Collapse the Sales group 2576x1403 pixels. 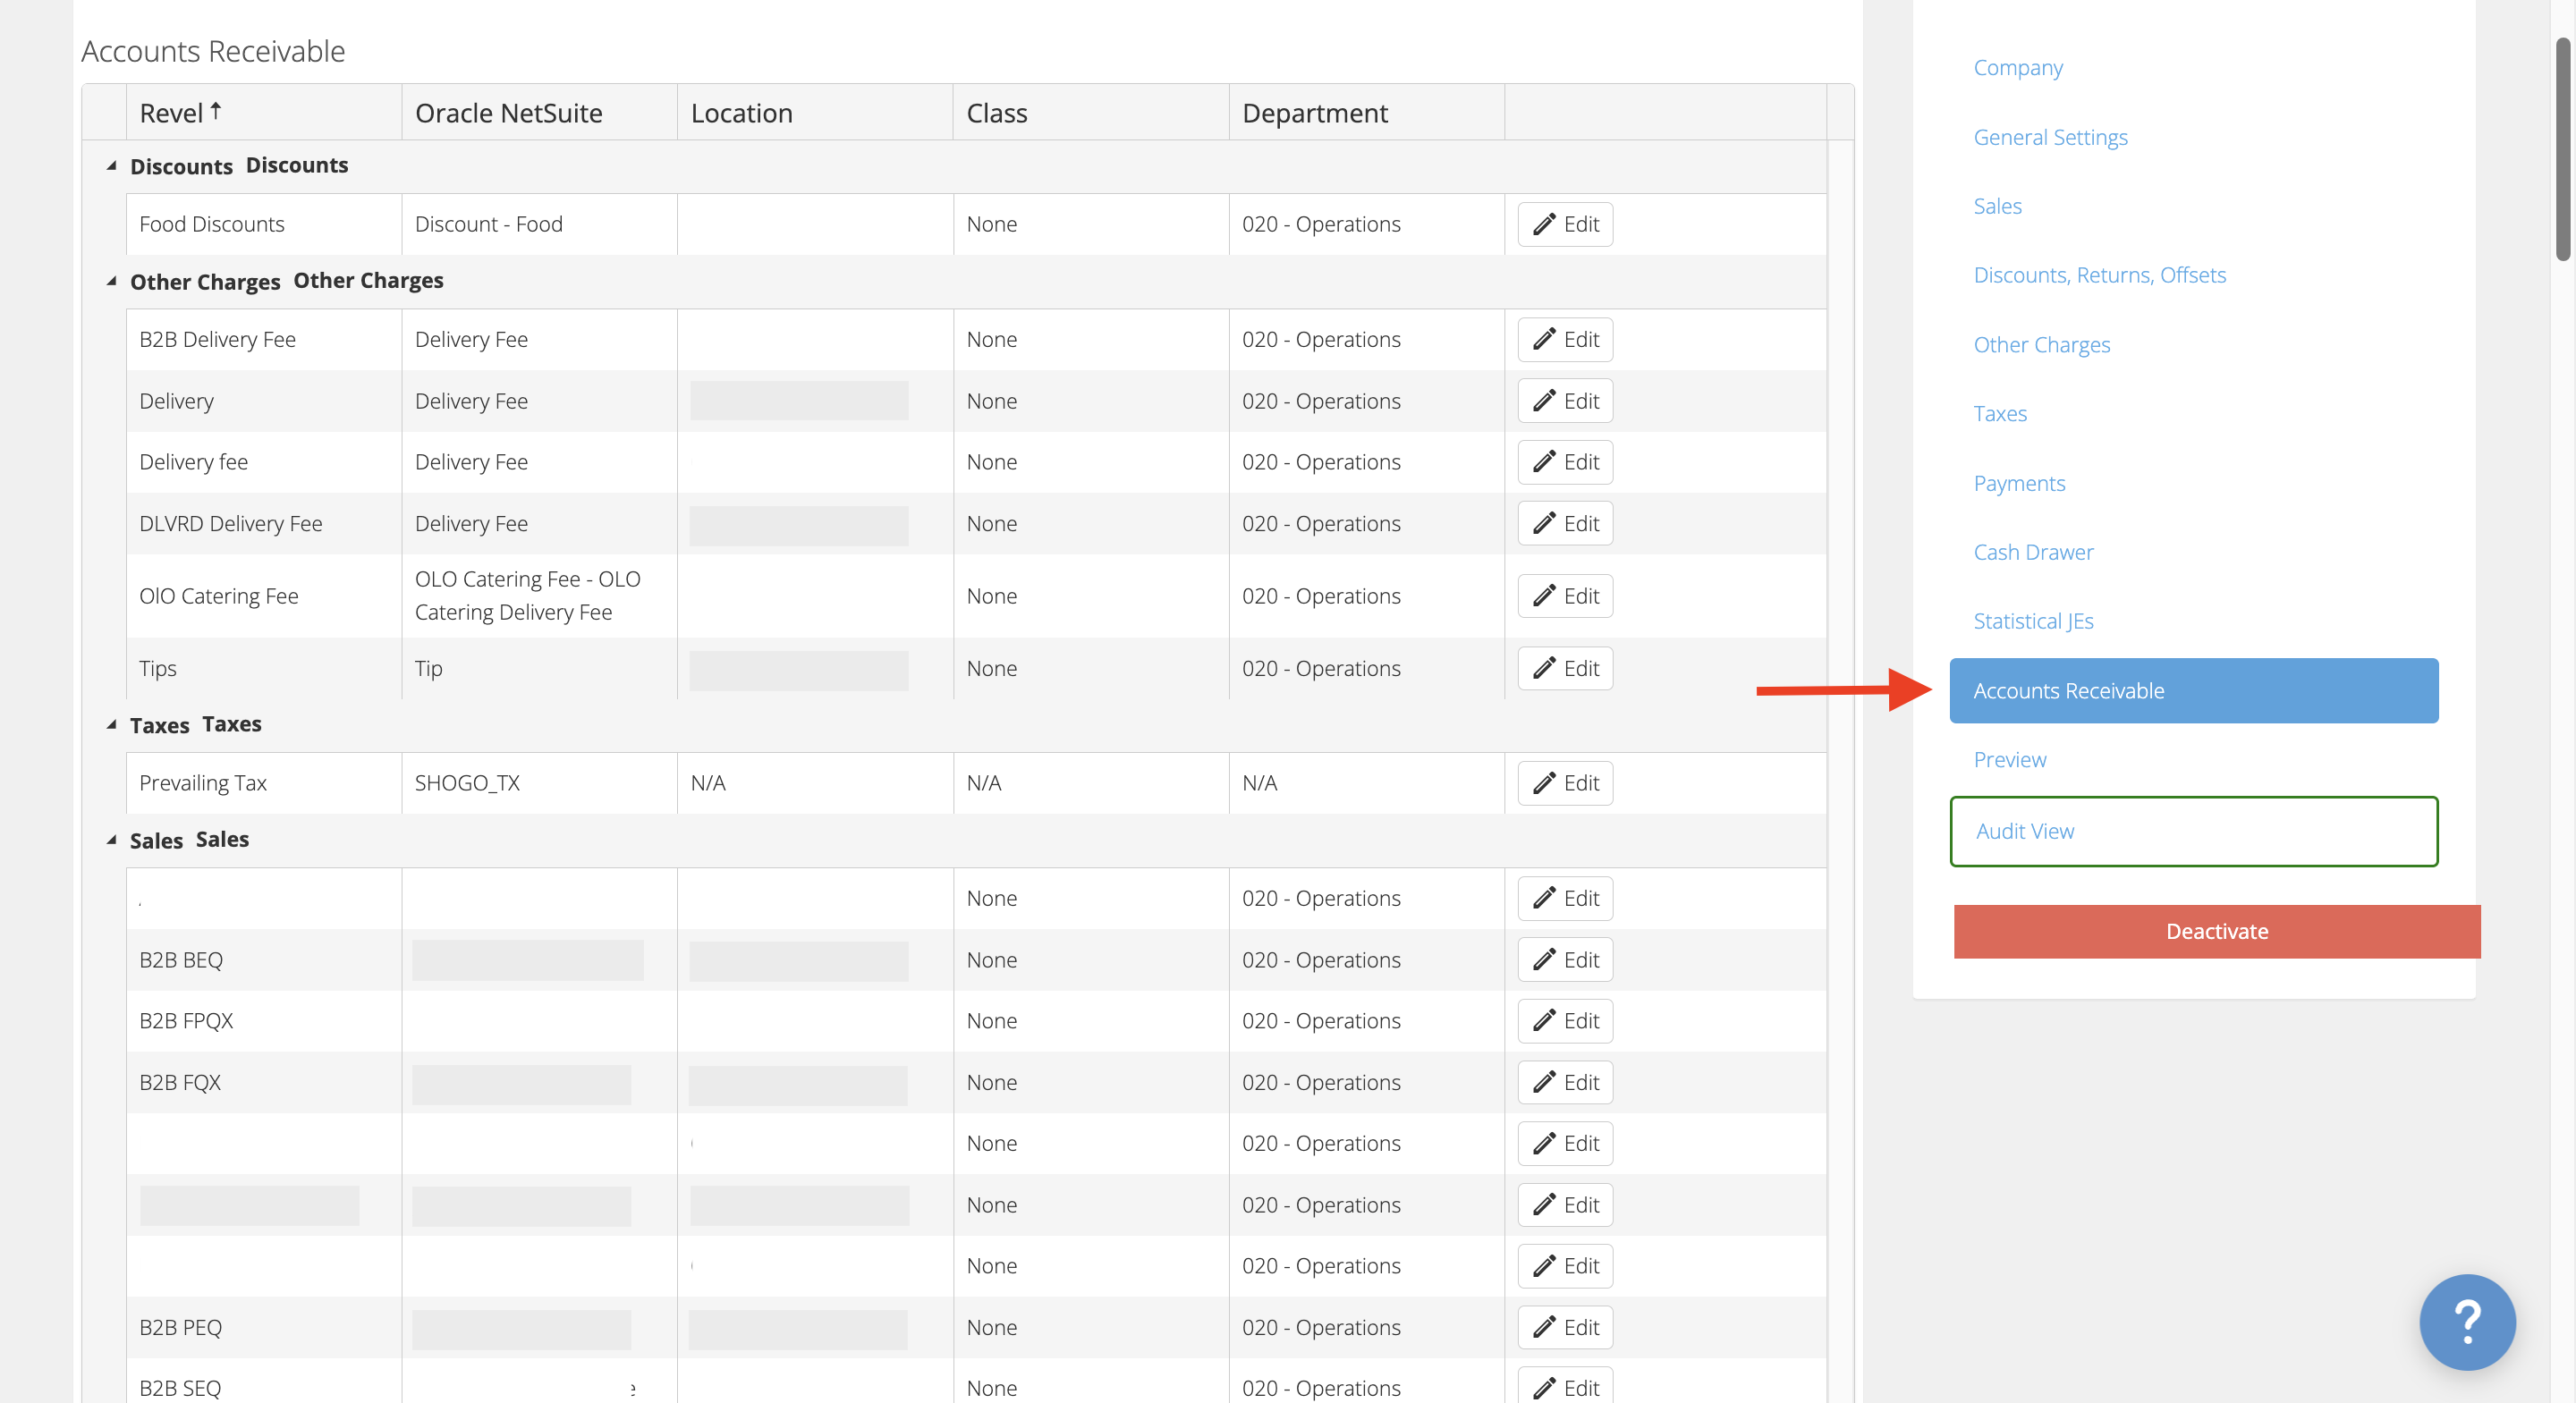(111, 840)
